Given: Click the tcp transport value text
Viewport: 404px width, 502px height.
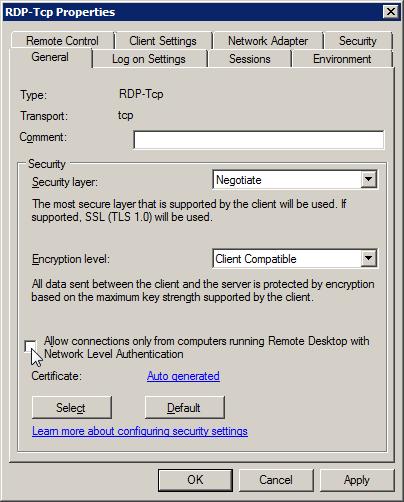Looking at the screenshot, I should pyautogui.click(x=126, y=115).
